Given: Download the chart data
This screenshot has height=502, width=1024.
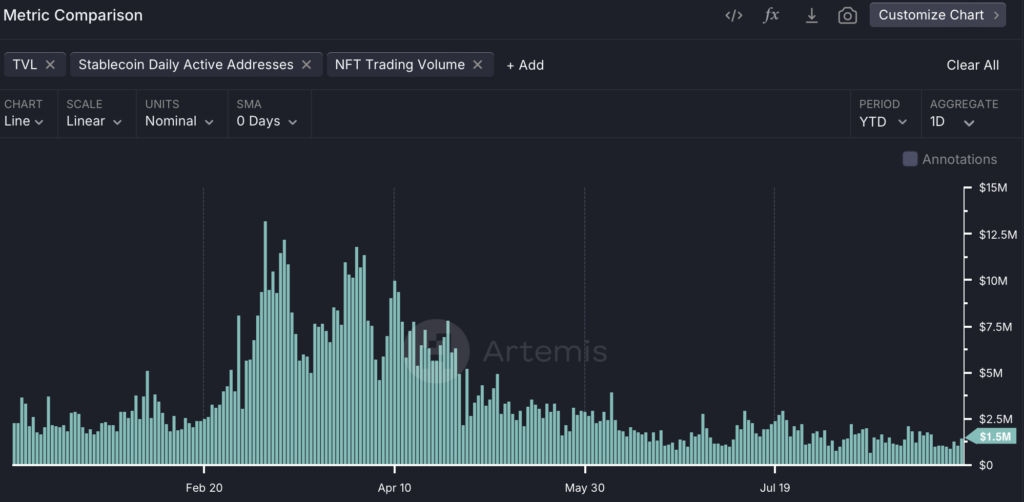Looking at the screenshot, I should click(811, 16).
